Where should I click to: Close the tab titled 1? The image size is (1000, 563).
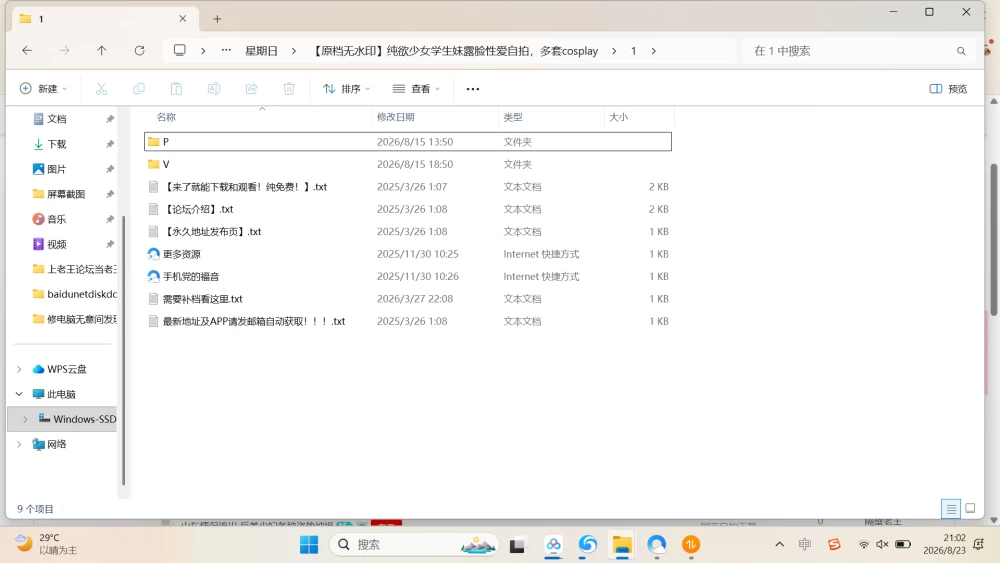coord(182,19)
